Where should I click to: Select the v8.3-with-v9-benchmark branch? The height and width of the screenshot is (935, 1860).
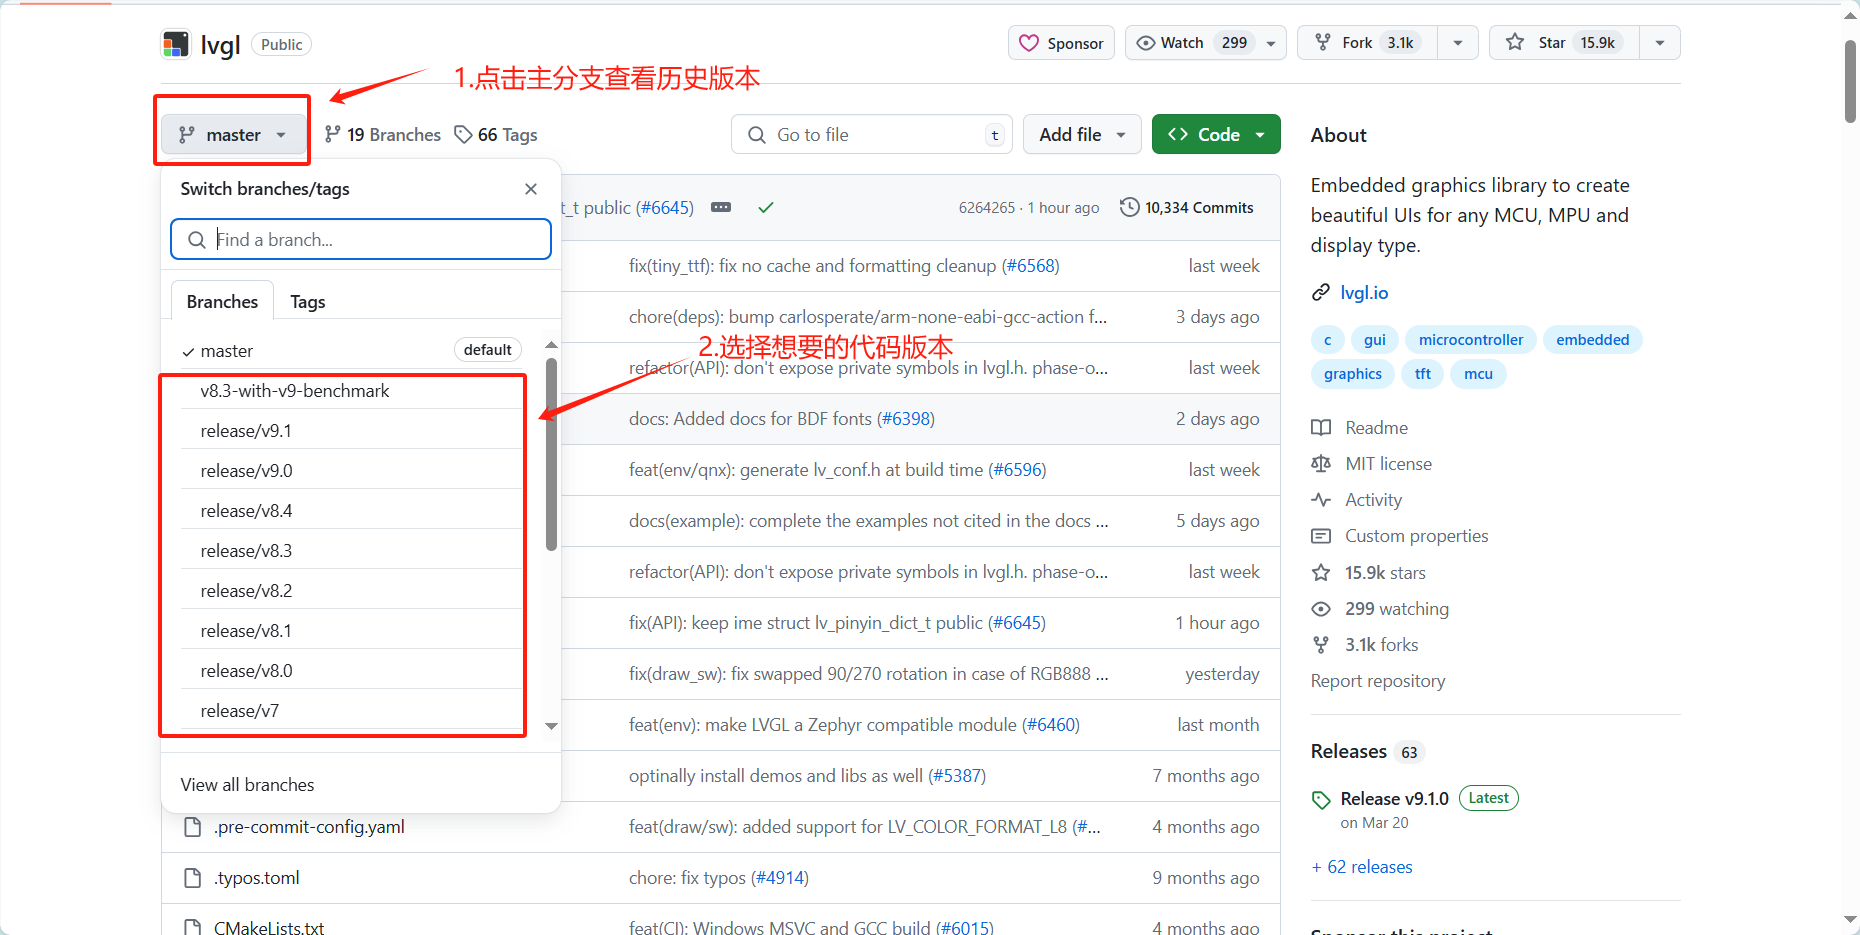(351, 391)
